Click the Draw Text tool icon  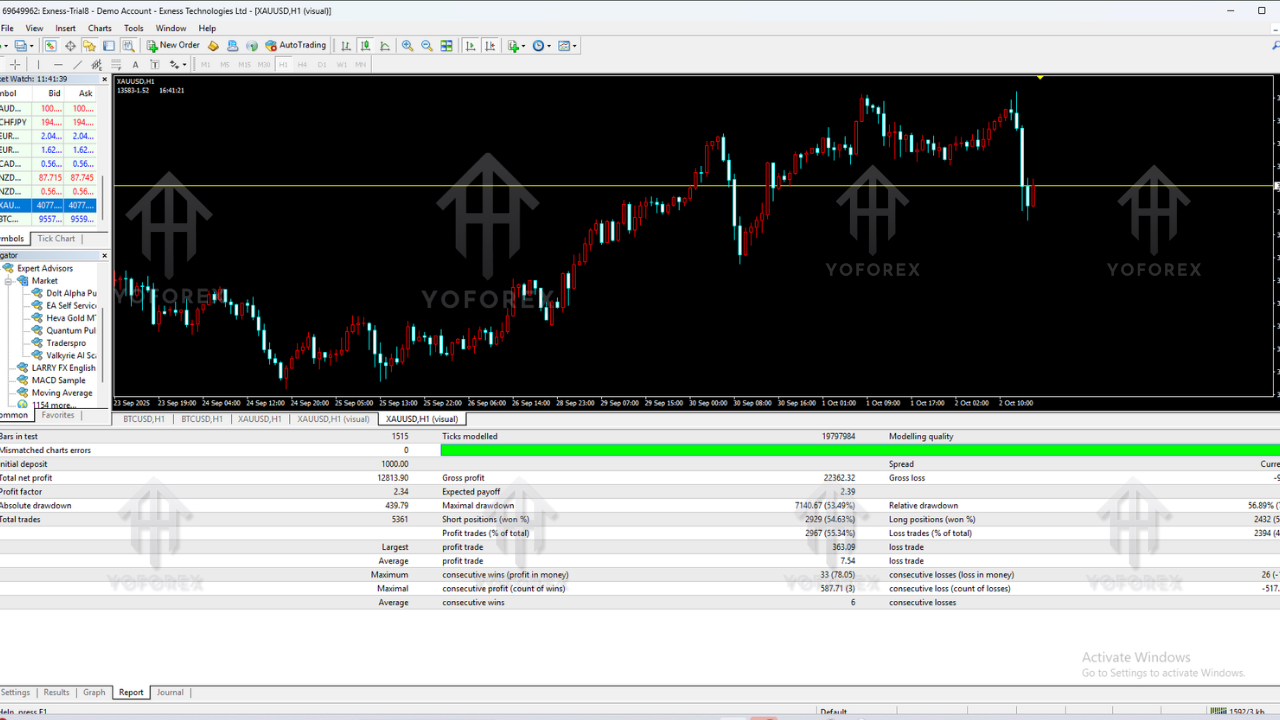click(135, 64)
